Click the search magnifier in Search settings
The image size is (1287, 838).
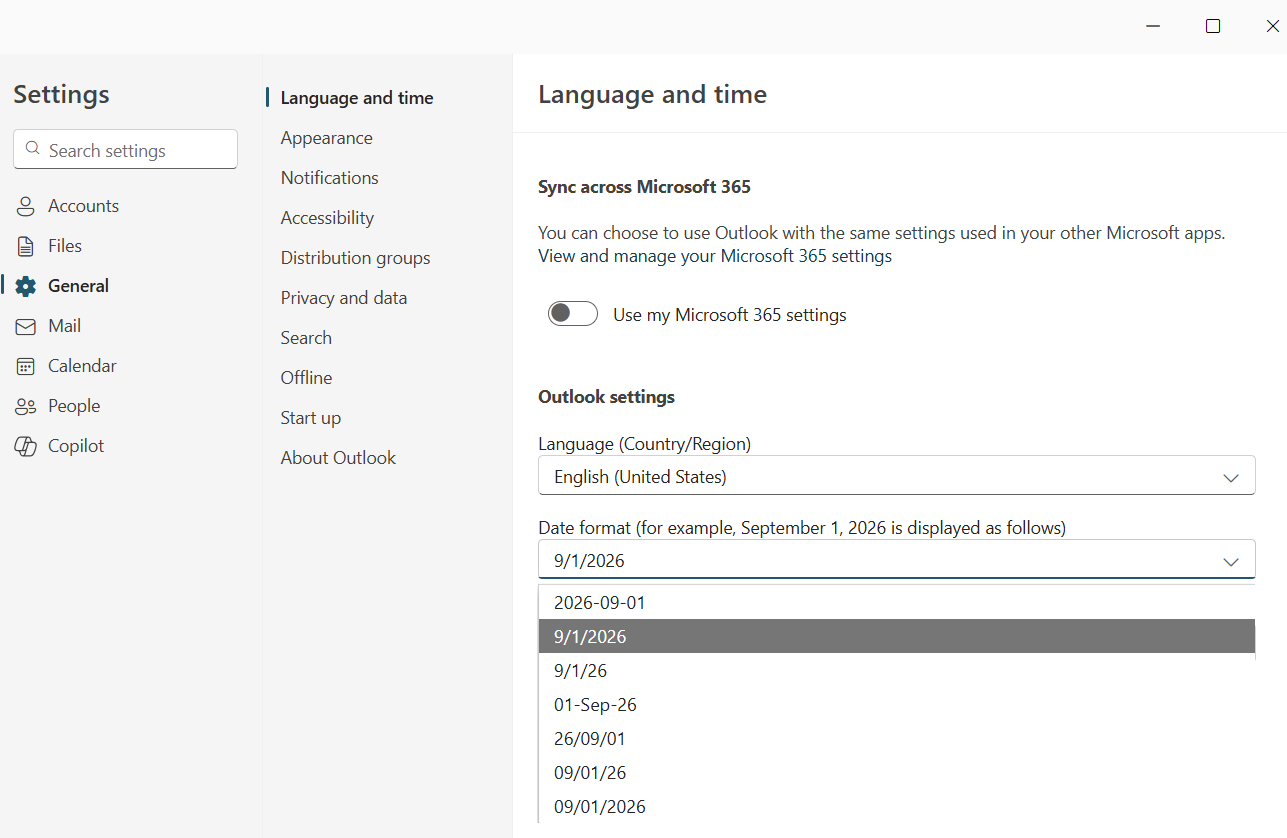pos(32,149)
